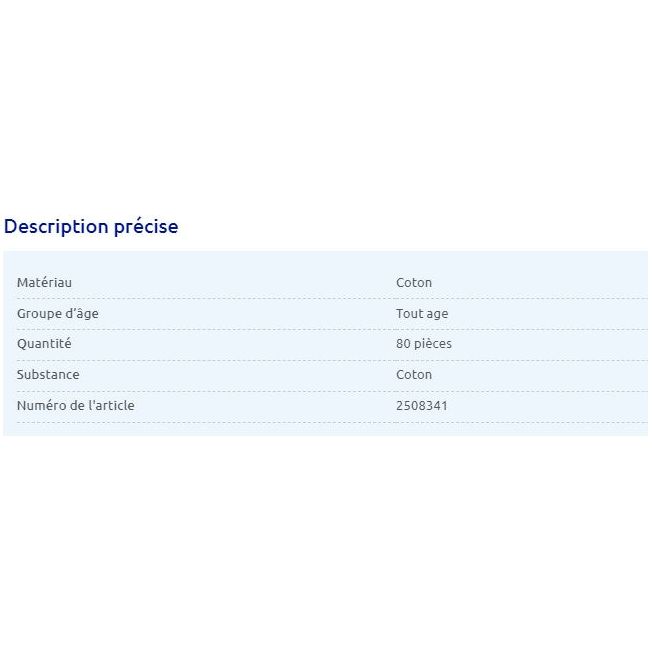The image size is (652, 652).
Task: Click the article number 2508341
Action: [422, 406]
